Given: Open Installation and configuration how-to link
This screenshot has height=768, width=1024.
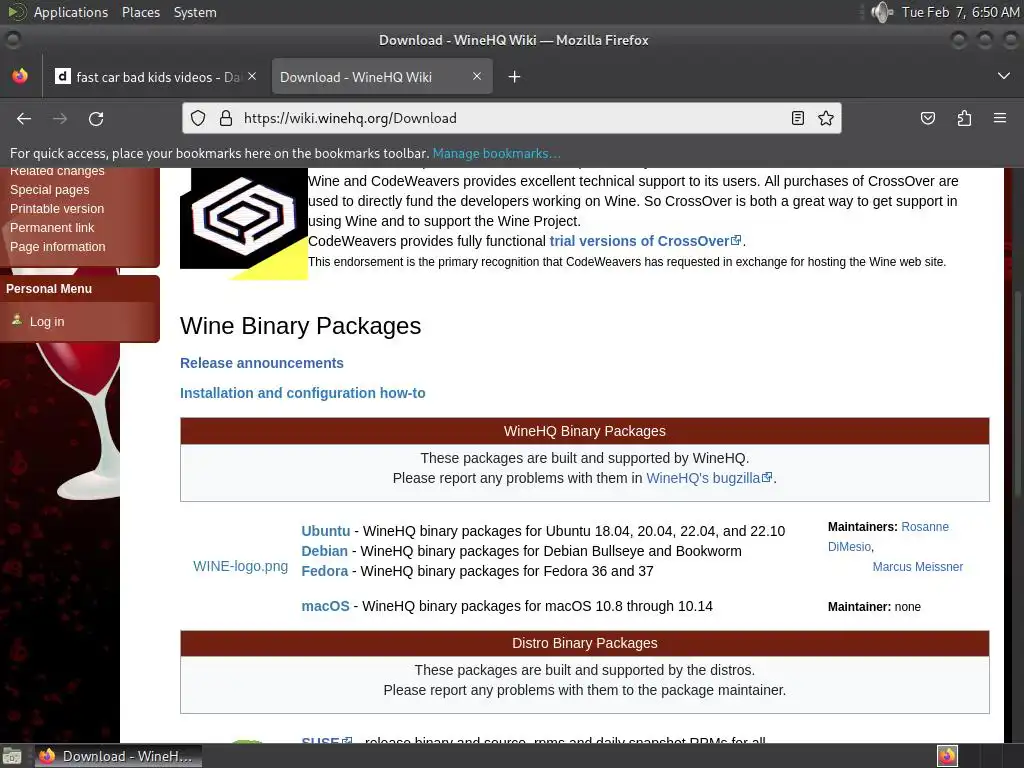Looking at the screenshot, I should click(302, 393).
